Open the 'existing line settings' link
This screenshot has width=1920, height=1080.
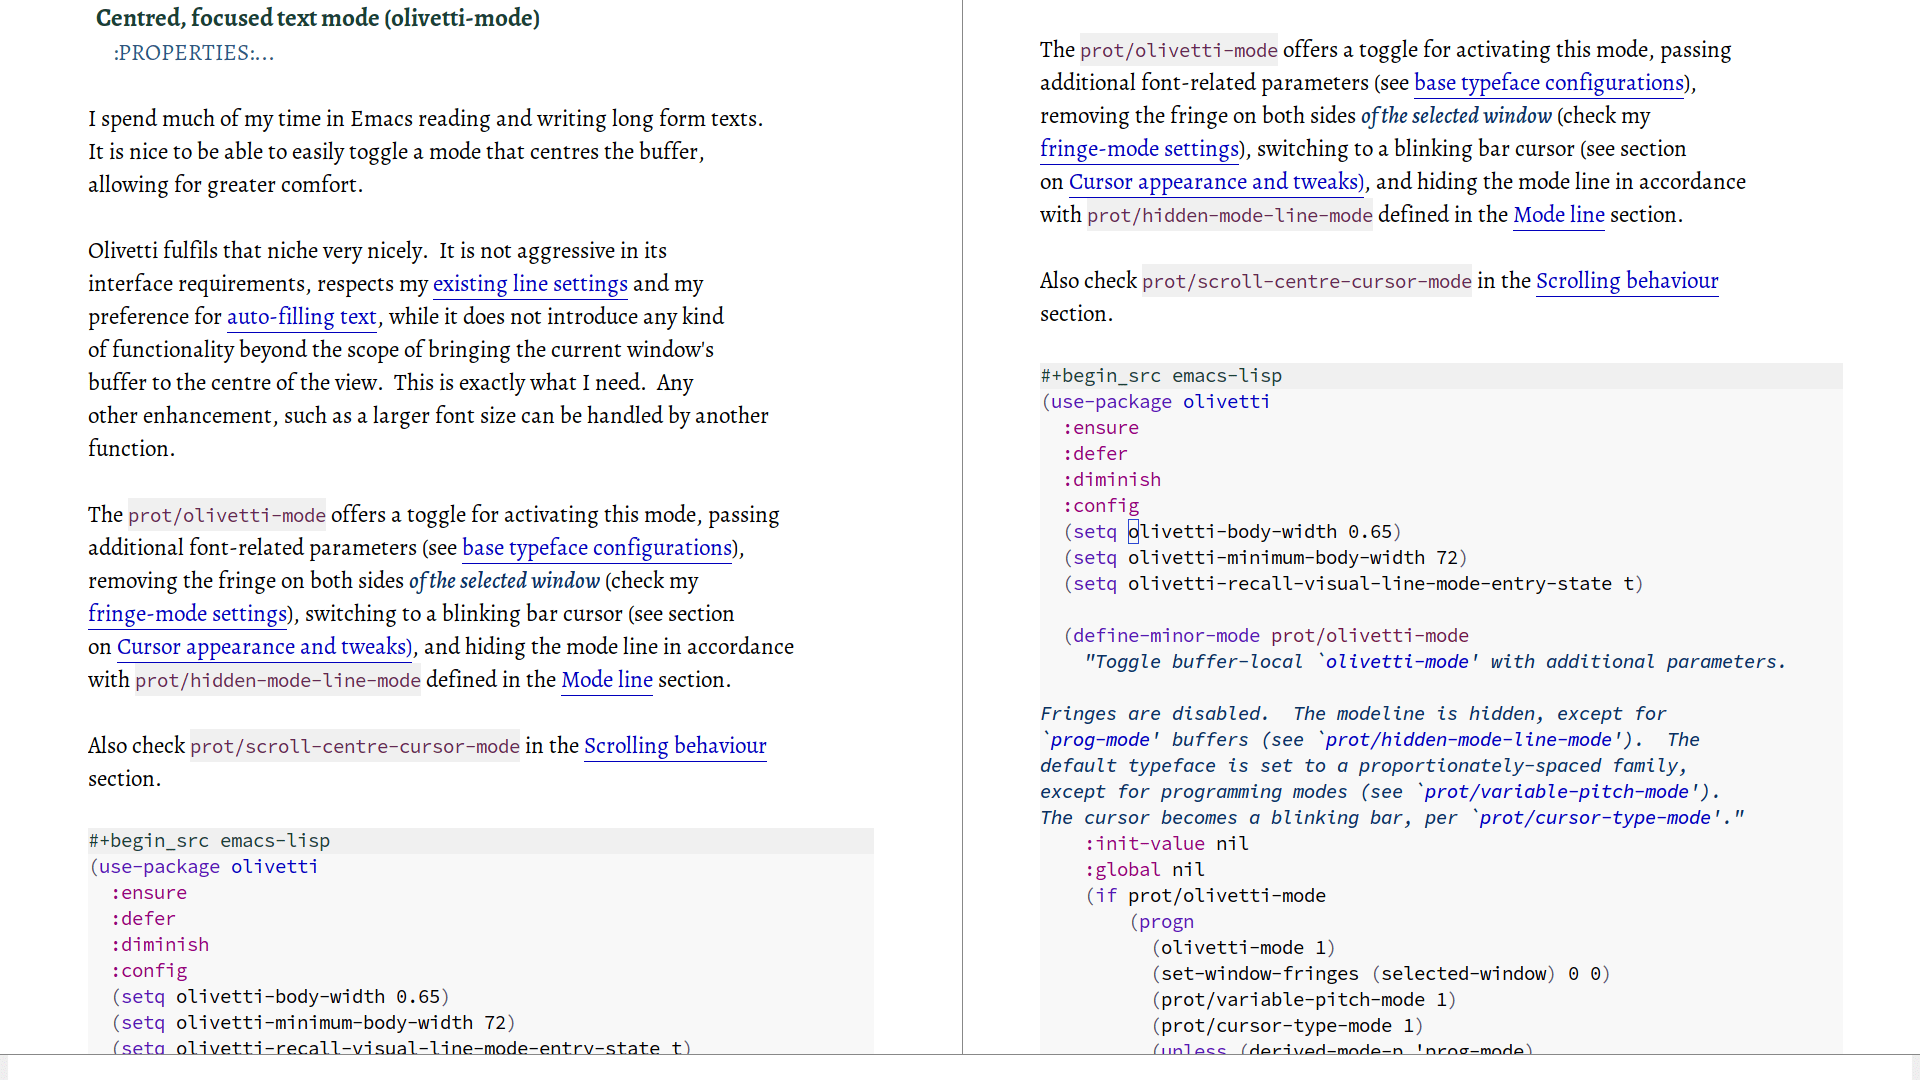point(530,284)
